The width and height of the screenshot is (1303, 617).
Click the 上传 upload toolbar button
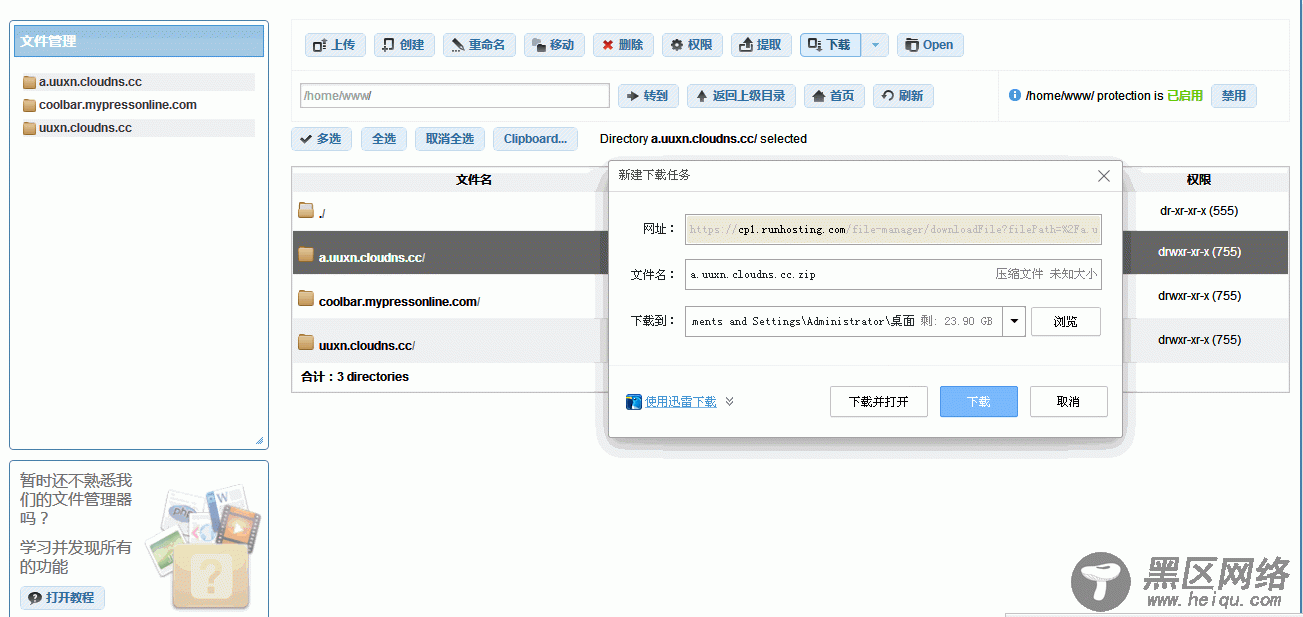(334, 45)
